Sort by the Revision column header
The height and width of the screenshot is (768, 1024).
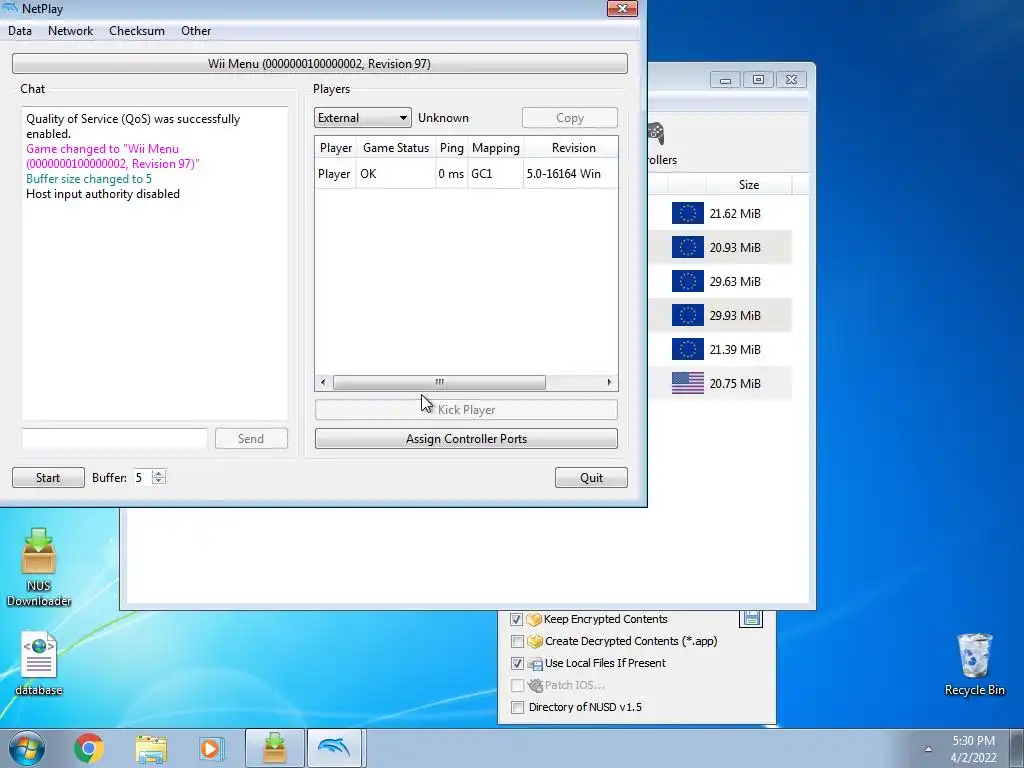click(x=573, y=148)
